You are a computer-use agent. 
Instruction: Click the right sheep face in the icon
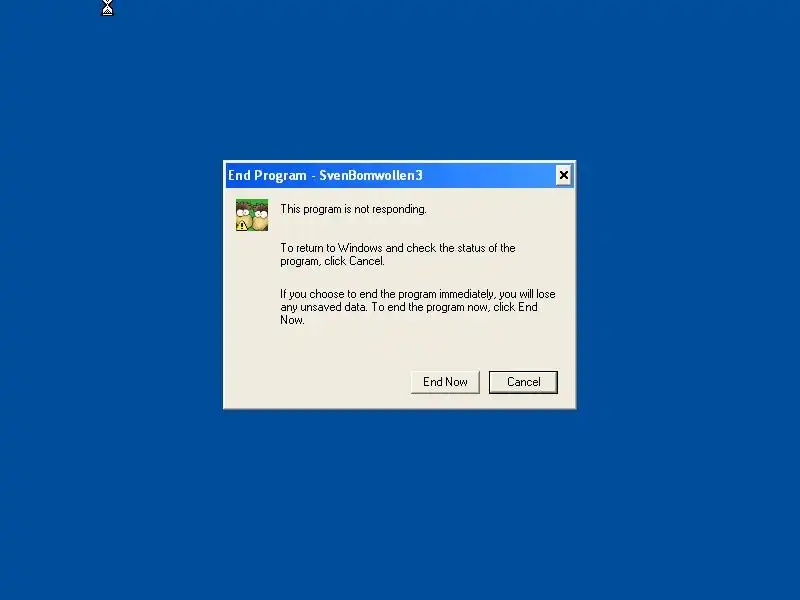261,213
